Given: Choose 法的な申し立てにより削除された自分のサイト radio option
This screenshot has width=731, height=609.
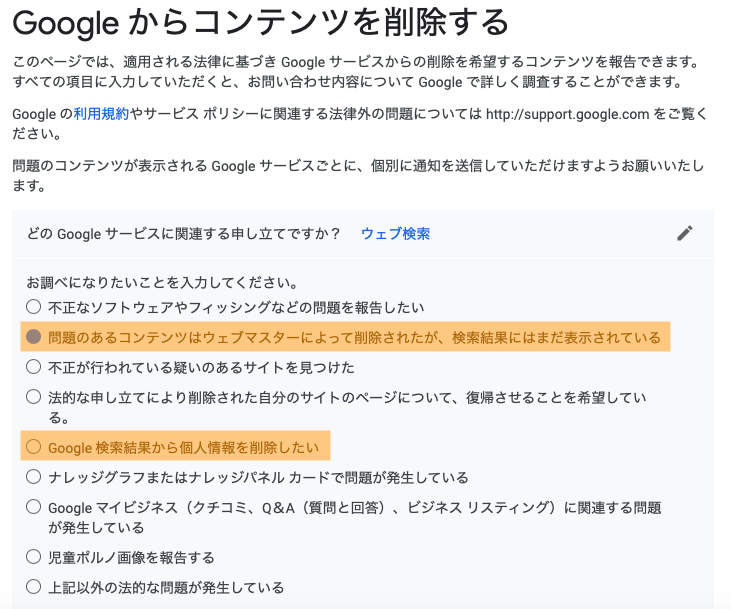Looking at the screenshot, I should point(34,397).
